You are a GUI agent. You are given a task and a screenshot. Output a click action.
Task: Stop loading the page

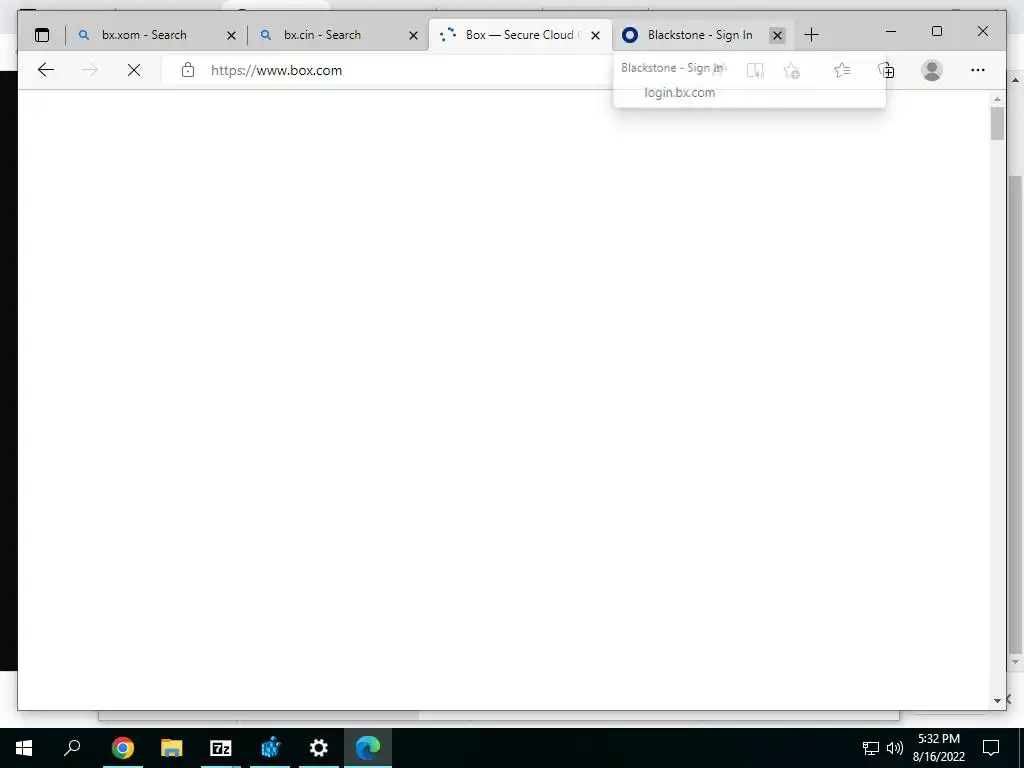click(134, 70)
